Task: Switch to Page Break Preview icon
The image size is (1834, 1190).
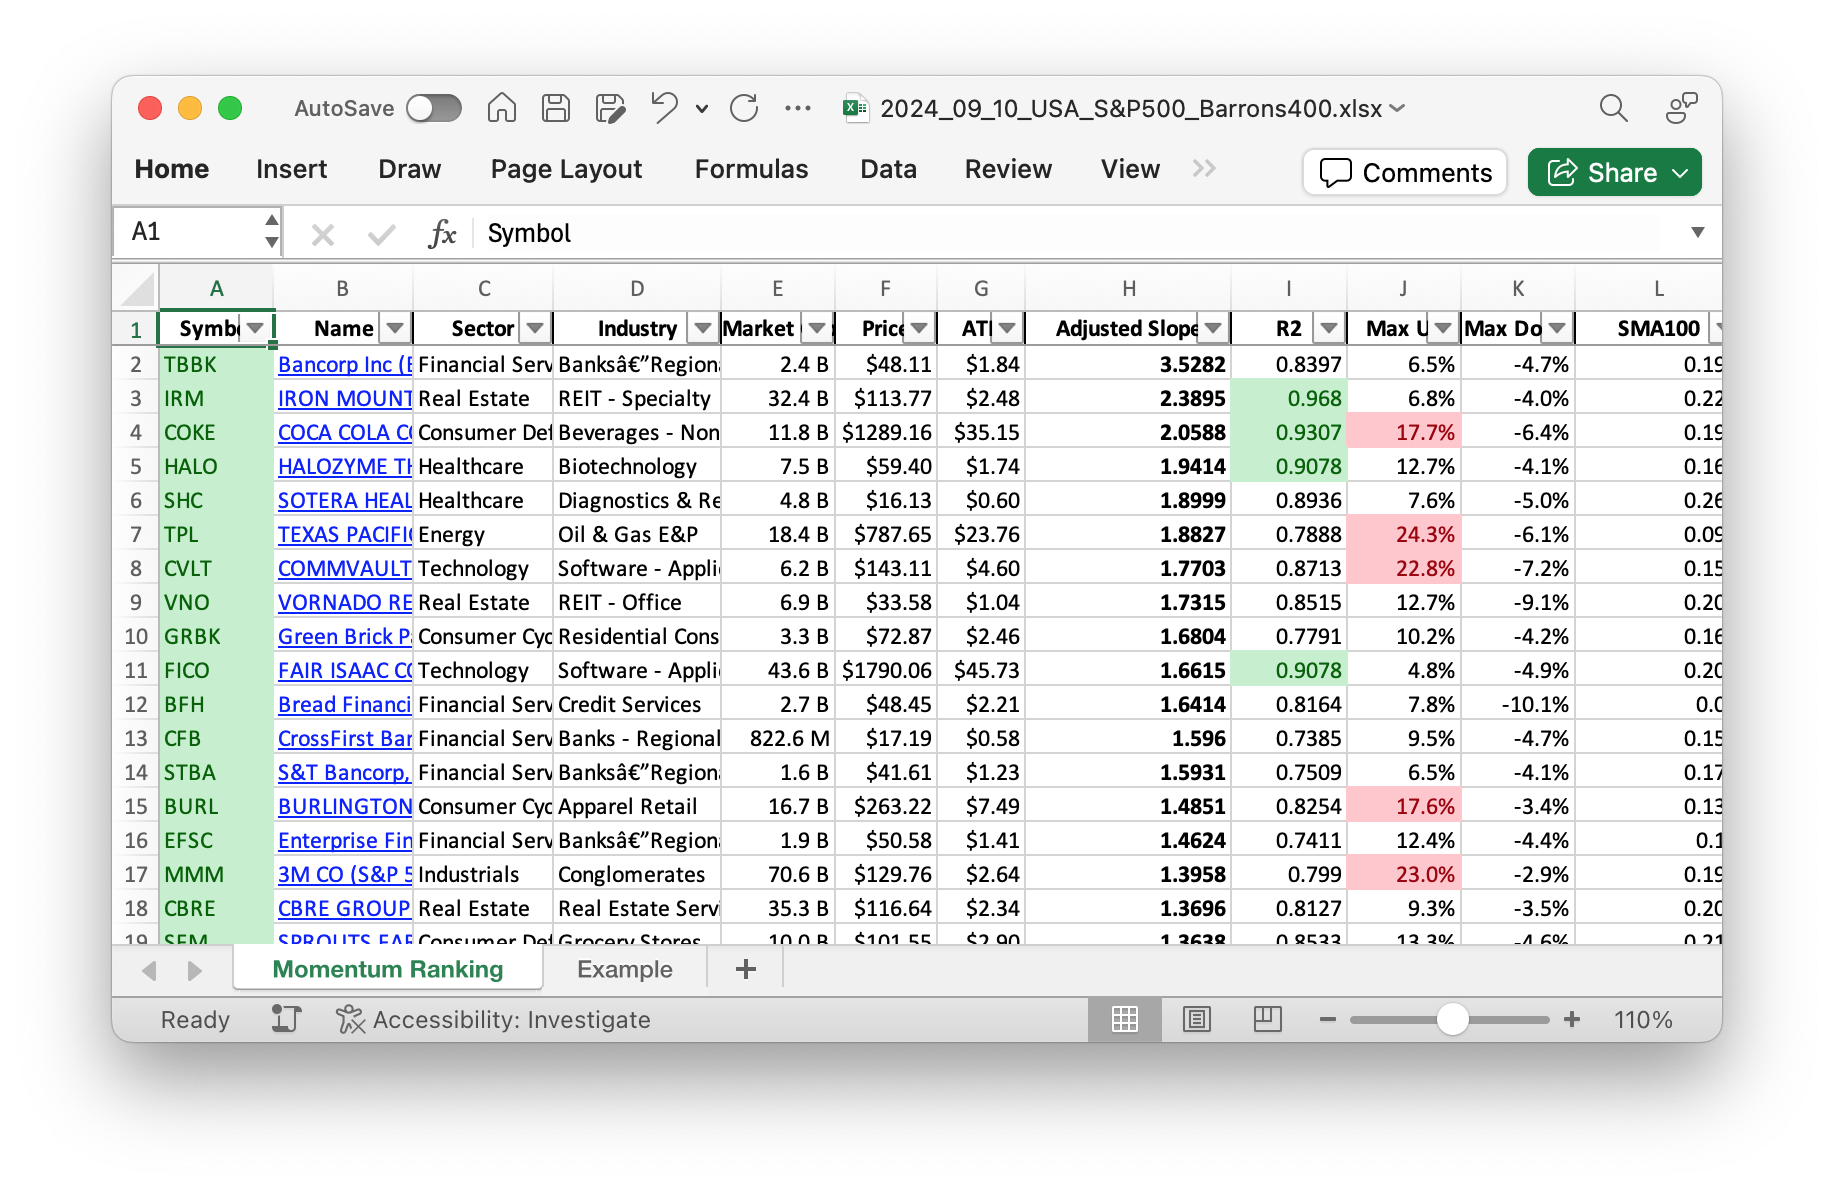Action: click(x=1267, y=1019)
